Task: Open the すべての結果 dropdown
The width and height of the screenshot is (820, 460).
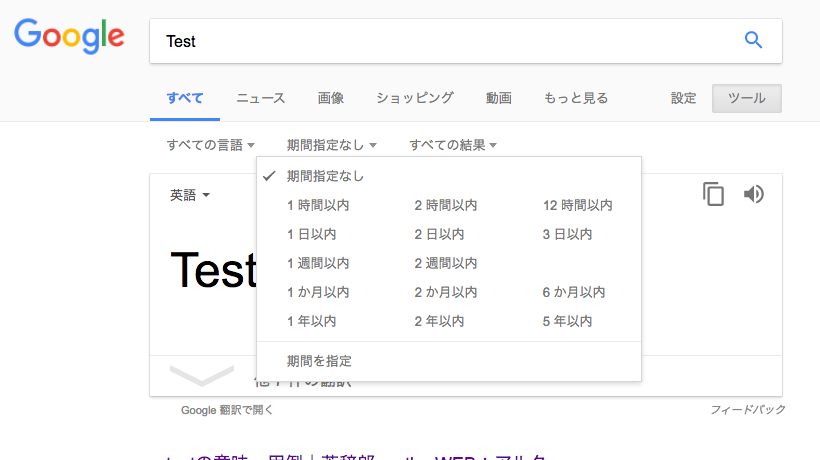Action: tap(452, 145)
